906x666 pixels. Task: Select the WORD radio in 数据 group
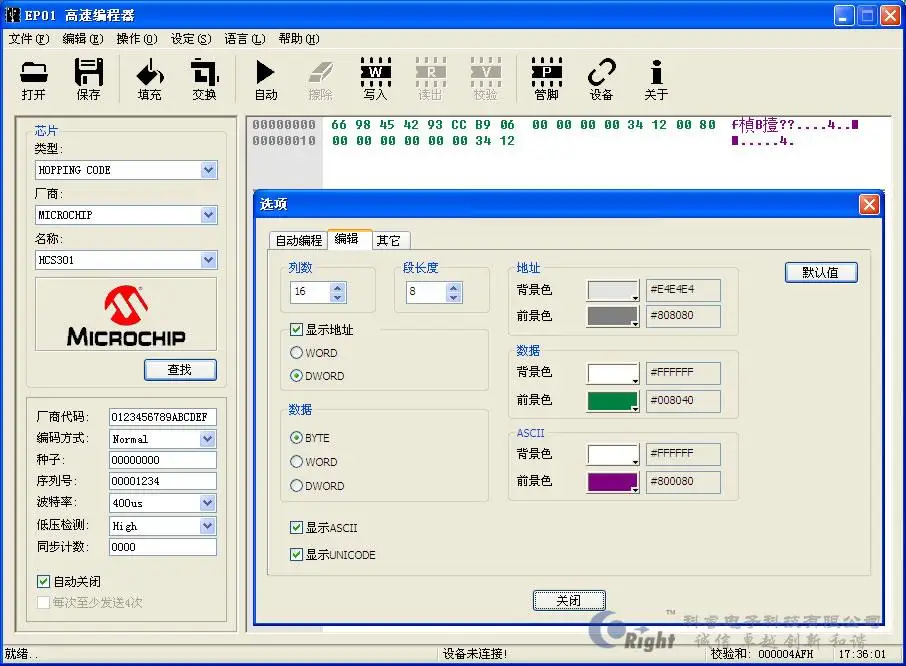click(296, 462)
